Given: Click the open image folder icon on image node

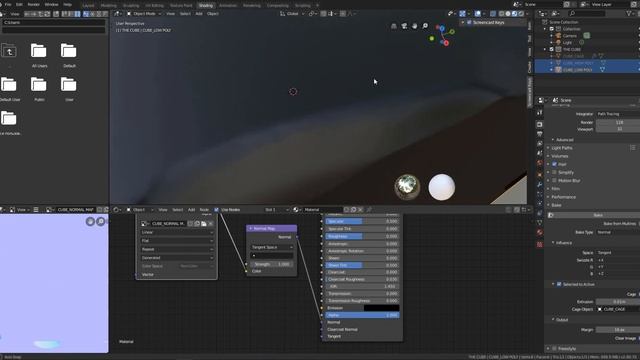Looking at the screenshot, I should tap(204, 224).
